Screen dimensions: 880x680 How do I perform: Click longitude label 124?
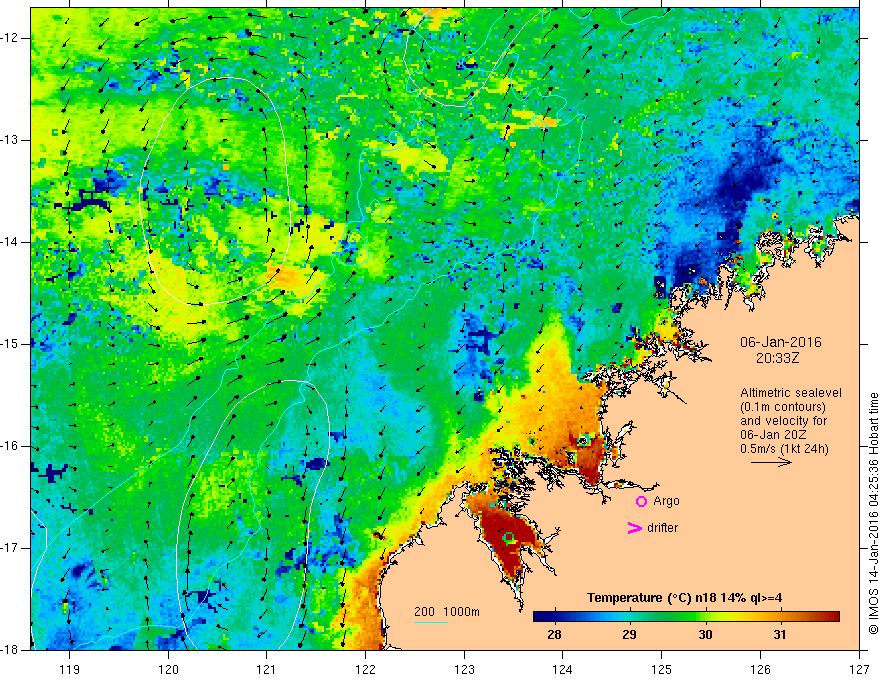point(563,669)
